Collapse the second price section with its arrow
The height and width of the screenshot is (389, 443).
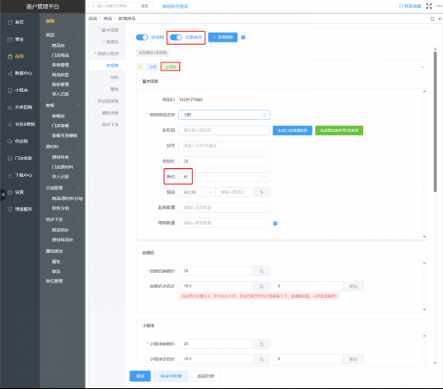click(425, 335)
